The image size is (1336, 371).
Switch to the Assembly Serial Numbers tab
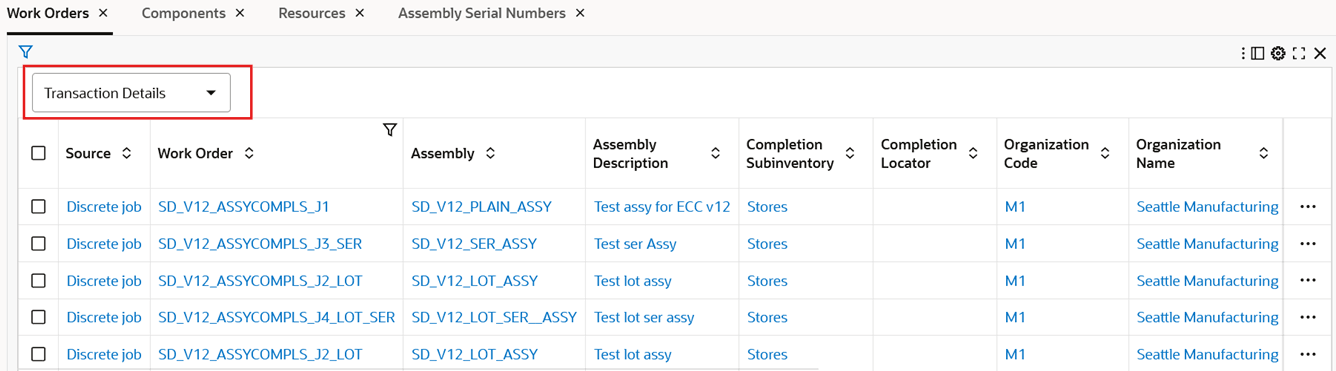click(x=481, y=13)
